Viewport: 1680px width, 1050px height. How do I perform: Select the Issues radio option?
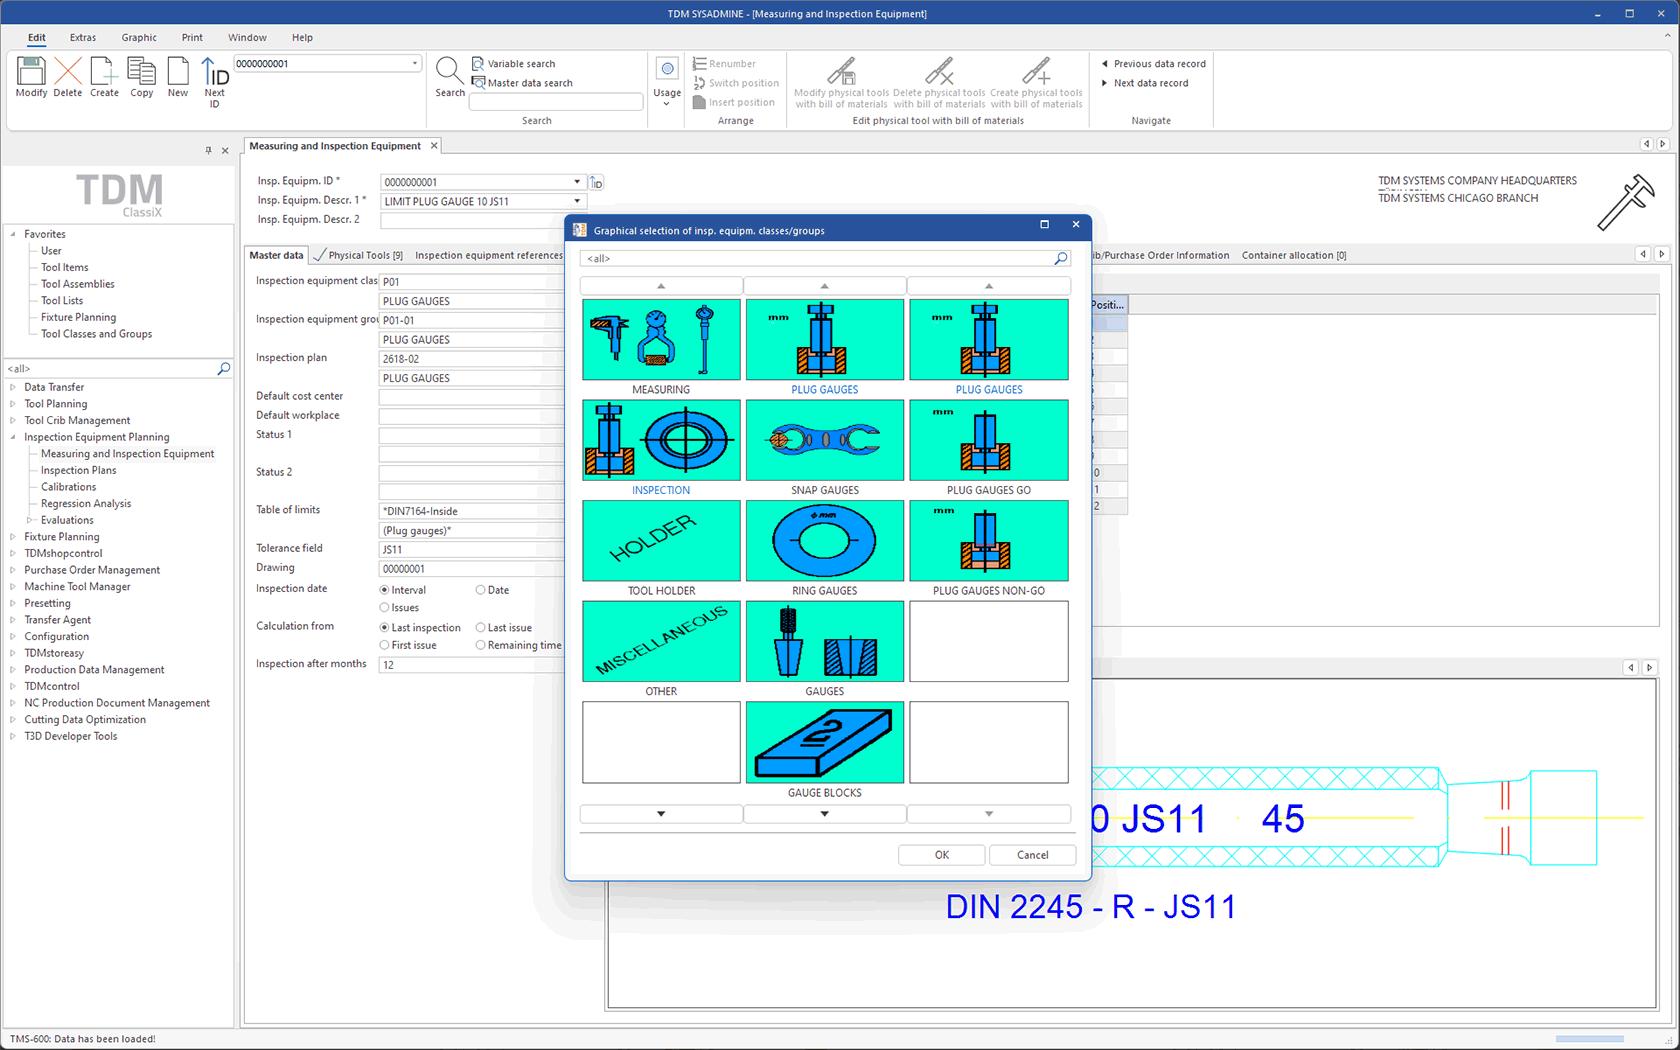coord(384,608)
